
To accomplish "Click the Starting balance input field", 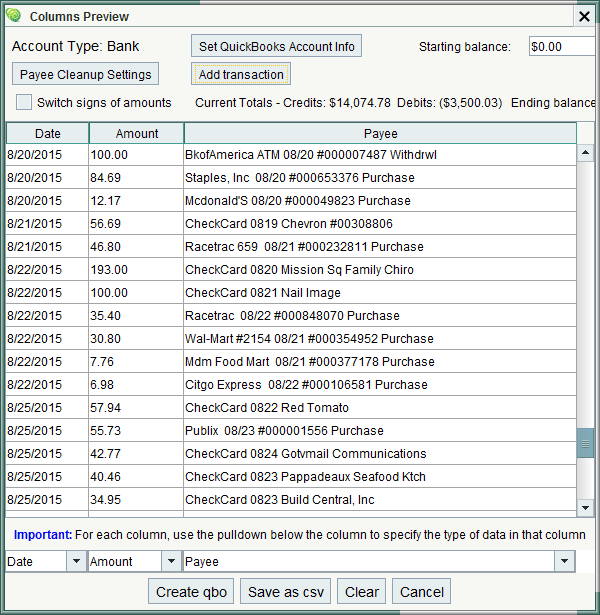I will pos(562,47).
